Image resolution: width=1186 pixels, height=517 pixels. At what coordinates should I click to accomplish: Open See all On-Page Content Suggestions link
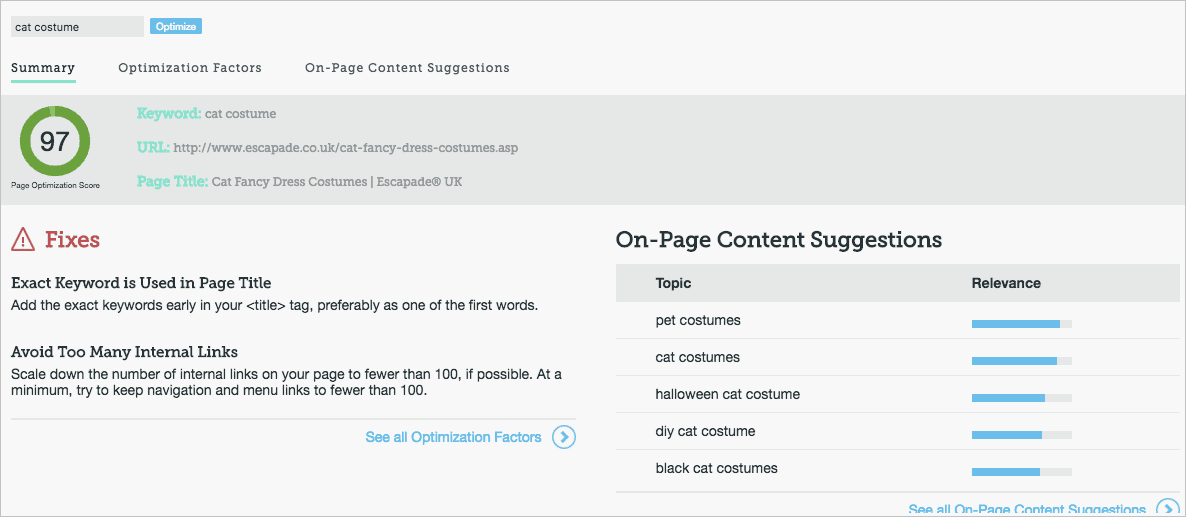click(1027, 509)
